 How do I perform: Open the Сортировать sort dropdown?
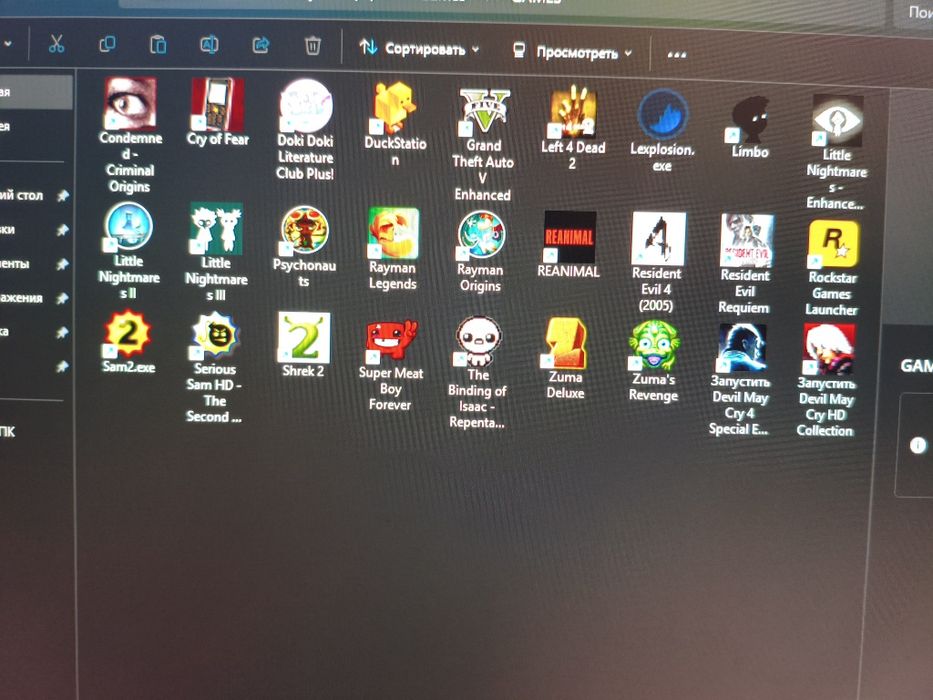tap(419, 48)
